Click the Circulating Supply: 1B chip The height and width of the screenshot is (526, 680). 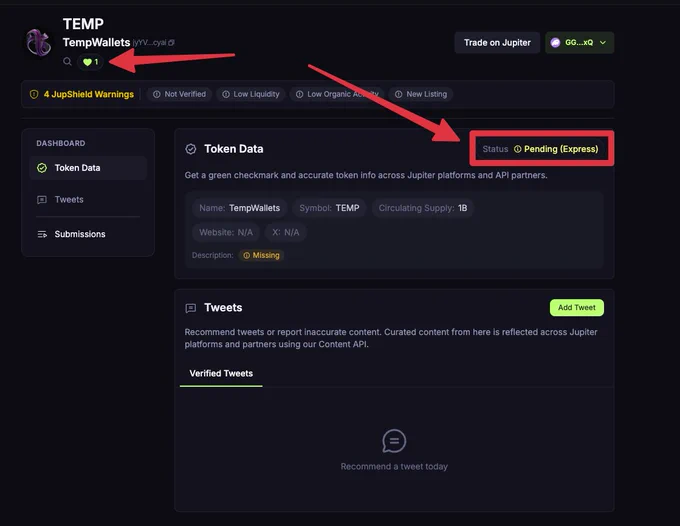click(423, 208)
